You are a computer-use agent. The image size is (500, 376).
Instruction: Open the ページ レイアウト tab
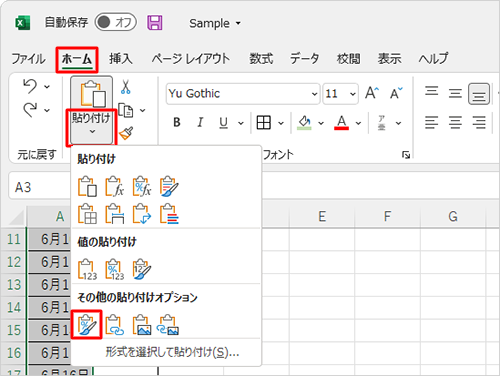[x=191, y=59]
